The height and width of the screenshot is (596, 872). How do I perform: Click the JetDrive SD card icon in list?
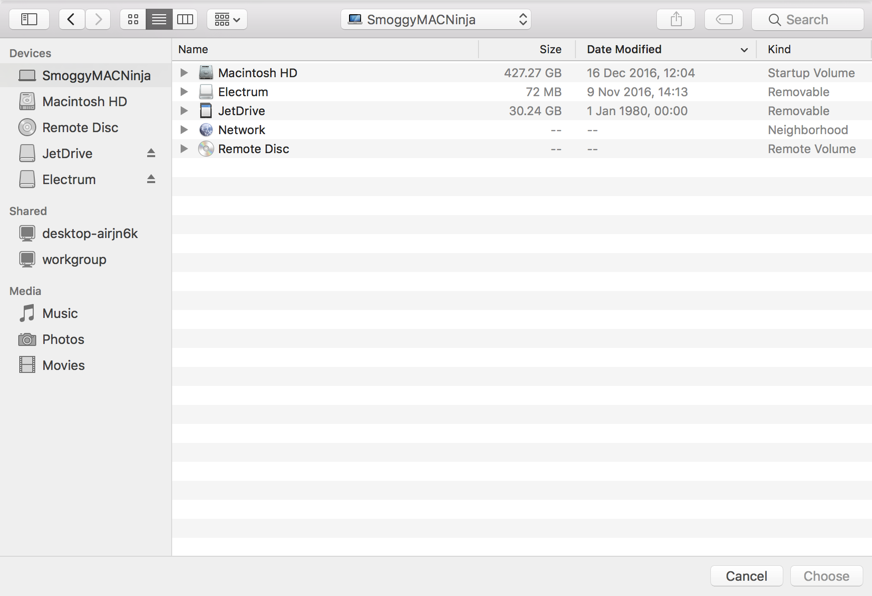pyautogui.click(x=206, y=111)
